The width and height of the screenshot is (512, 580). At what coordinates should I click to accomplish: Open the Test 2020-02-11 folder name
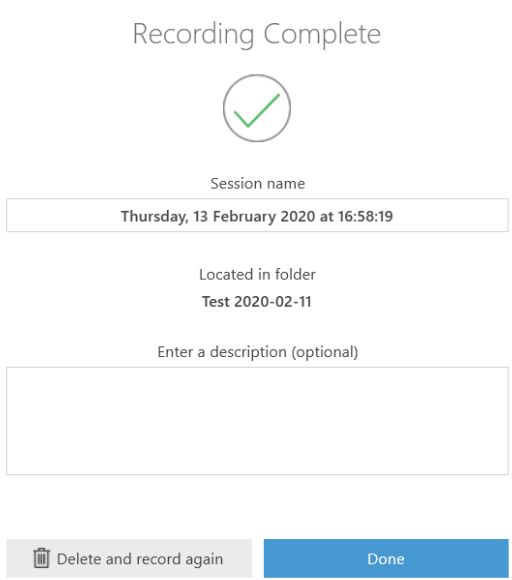point(257,301)
